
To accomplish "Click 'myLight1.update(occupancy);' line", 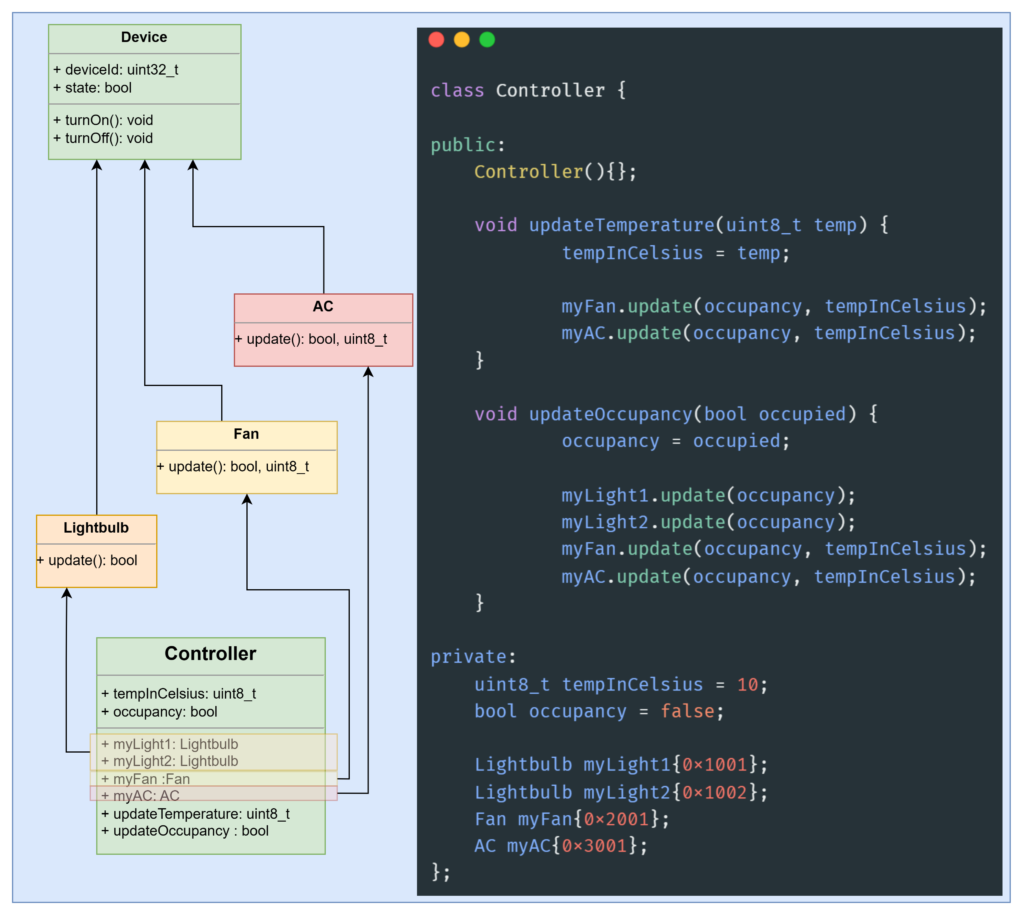I will click(x=709, y=496).
